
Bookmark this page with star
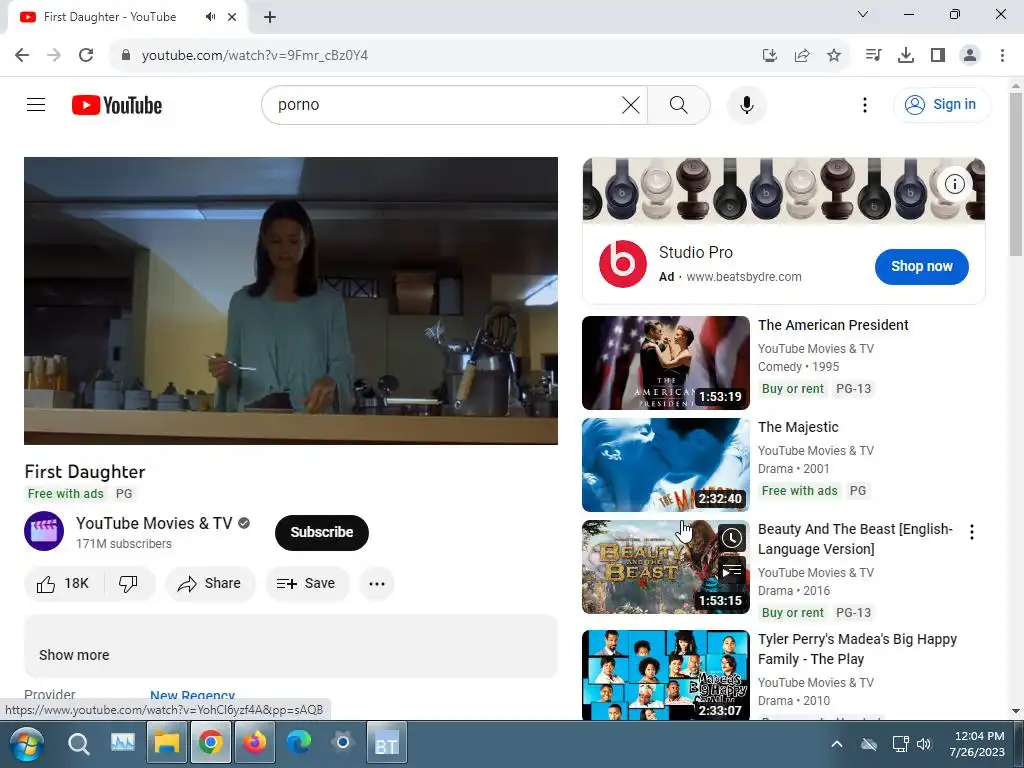point(834,56)
